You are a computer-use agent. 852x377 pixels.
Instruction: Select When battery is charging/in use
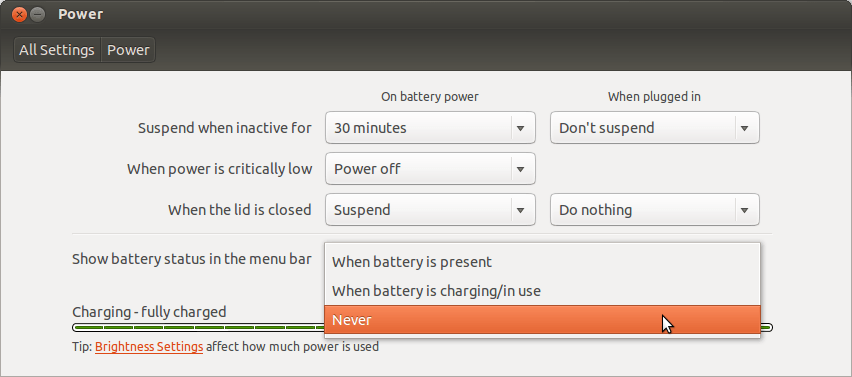pyautogui.click(x=542, y=291)
